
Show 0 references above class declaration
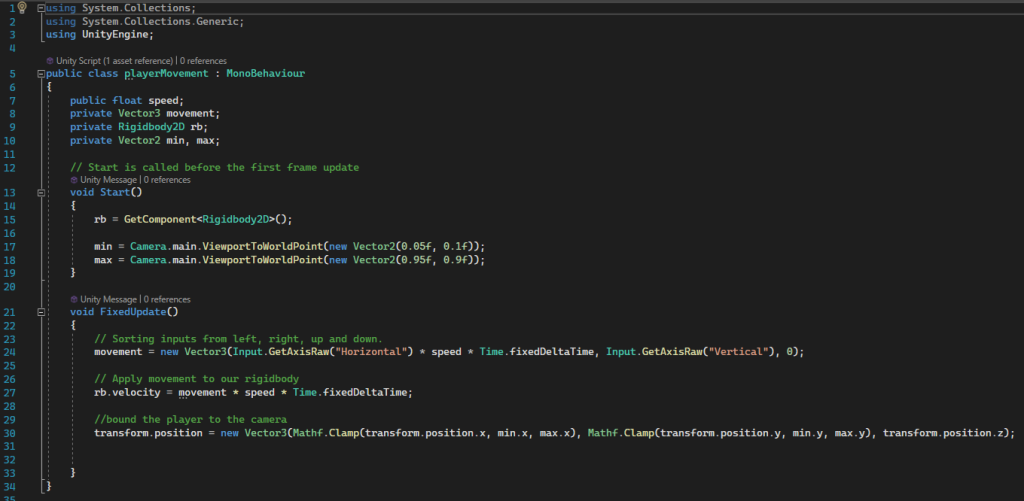click(203, 61)
